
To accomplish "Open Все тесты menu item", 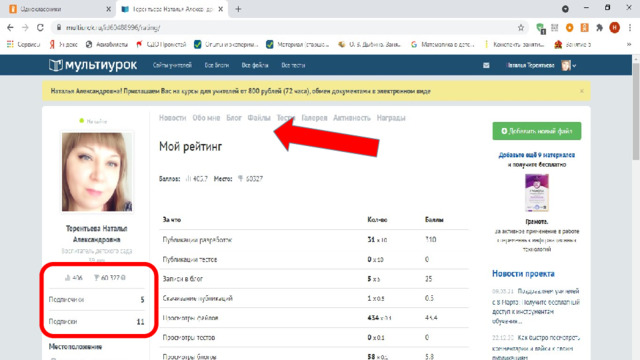I will point(293,65).
